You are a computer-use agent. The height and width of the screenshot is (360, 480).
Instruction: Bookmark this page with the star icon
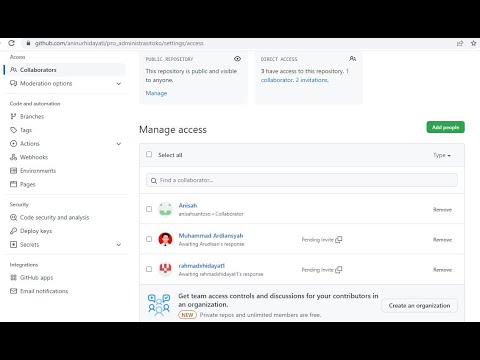click(473, 43)
